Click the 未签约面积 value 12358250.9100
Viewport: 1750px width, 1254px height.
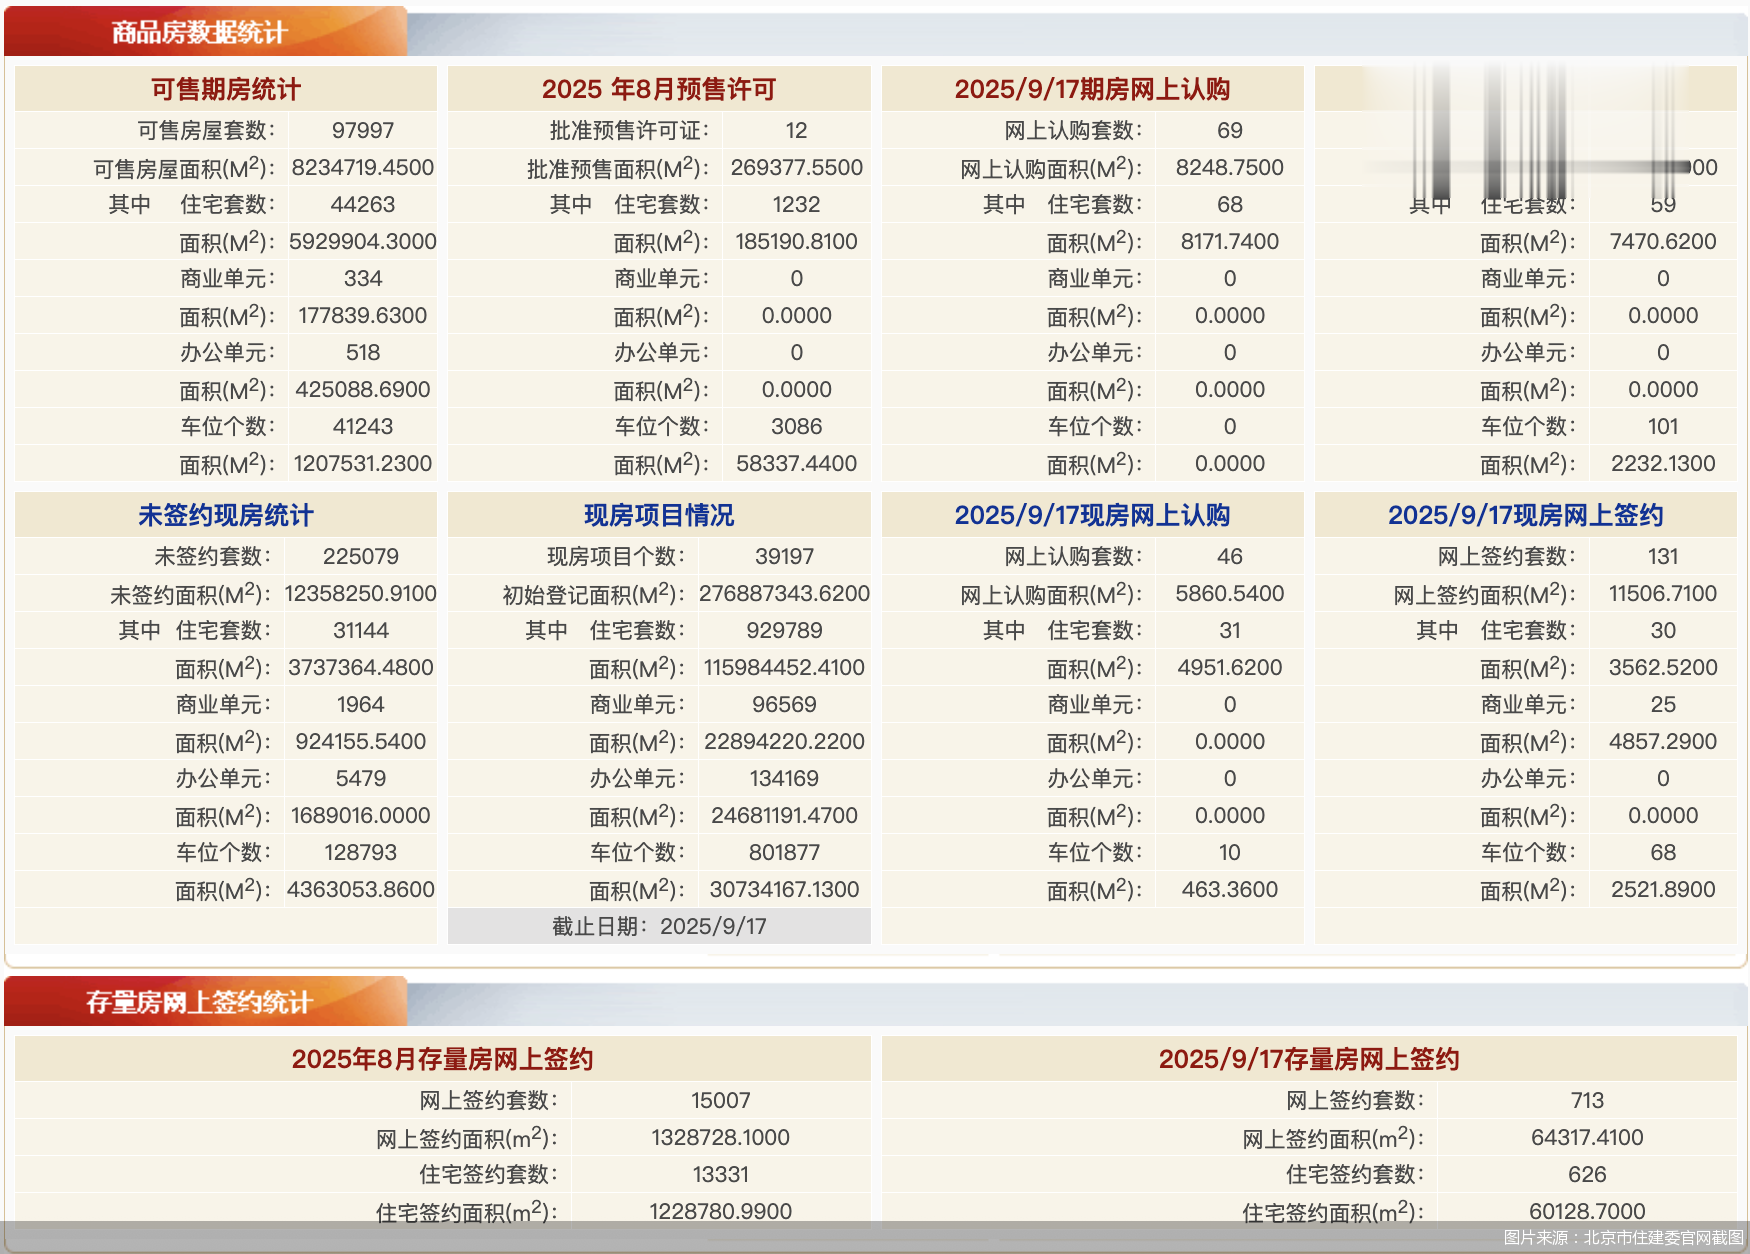point(361,593)
